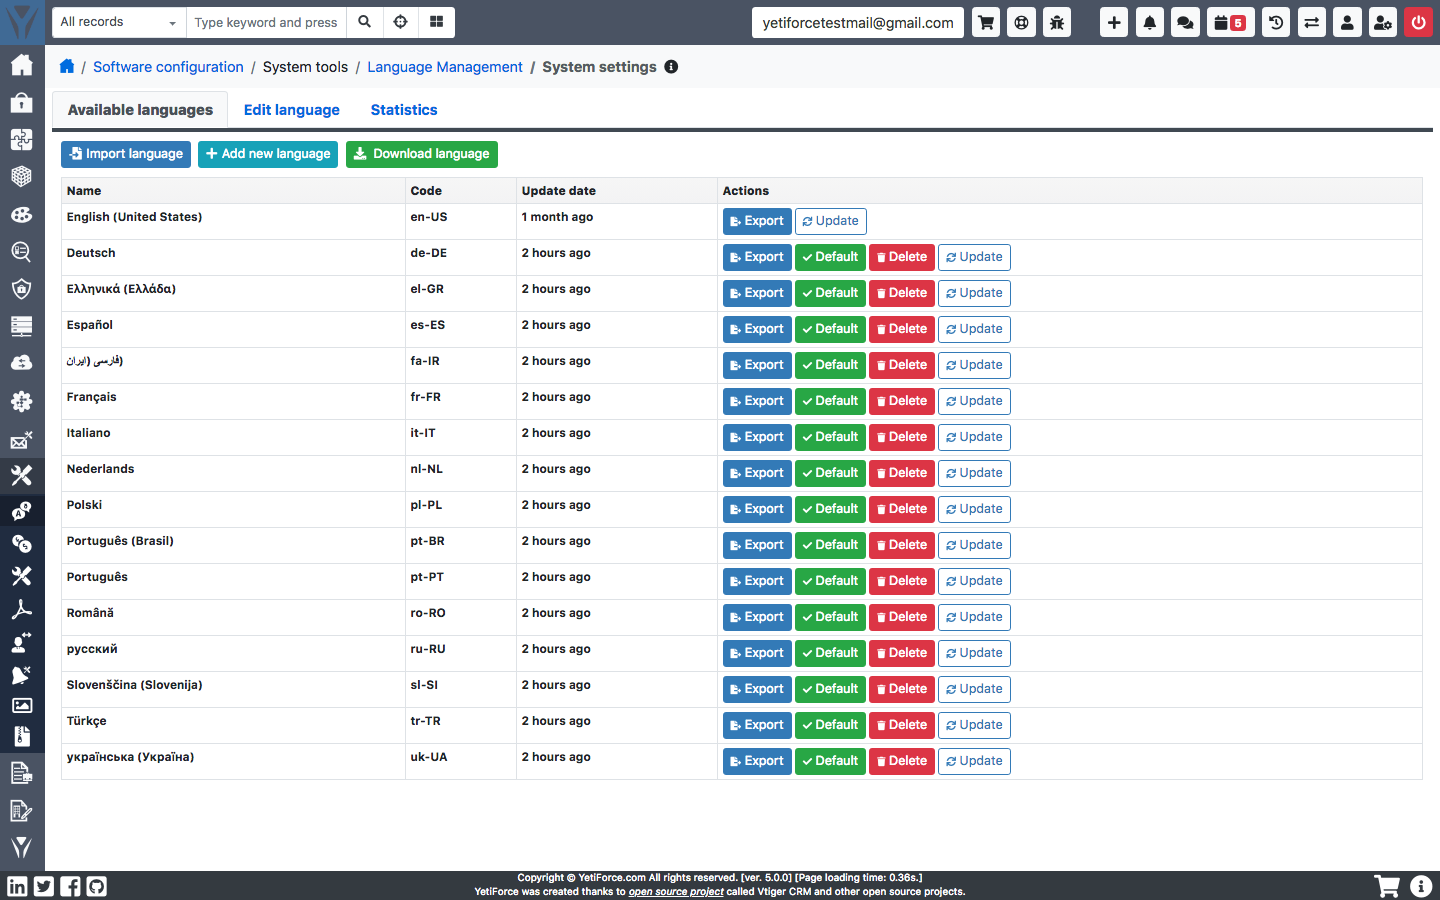Open the notifications bell icon

click(x=1149, y=22)
